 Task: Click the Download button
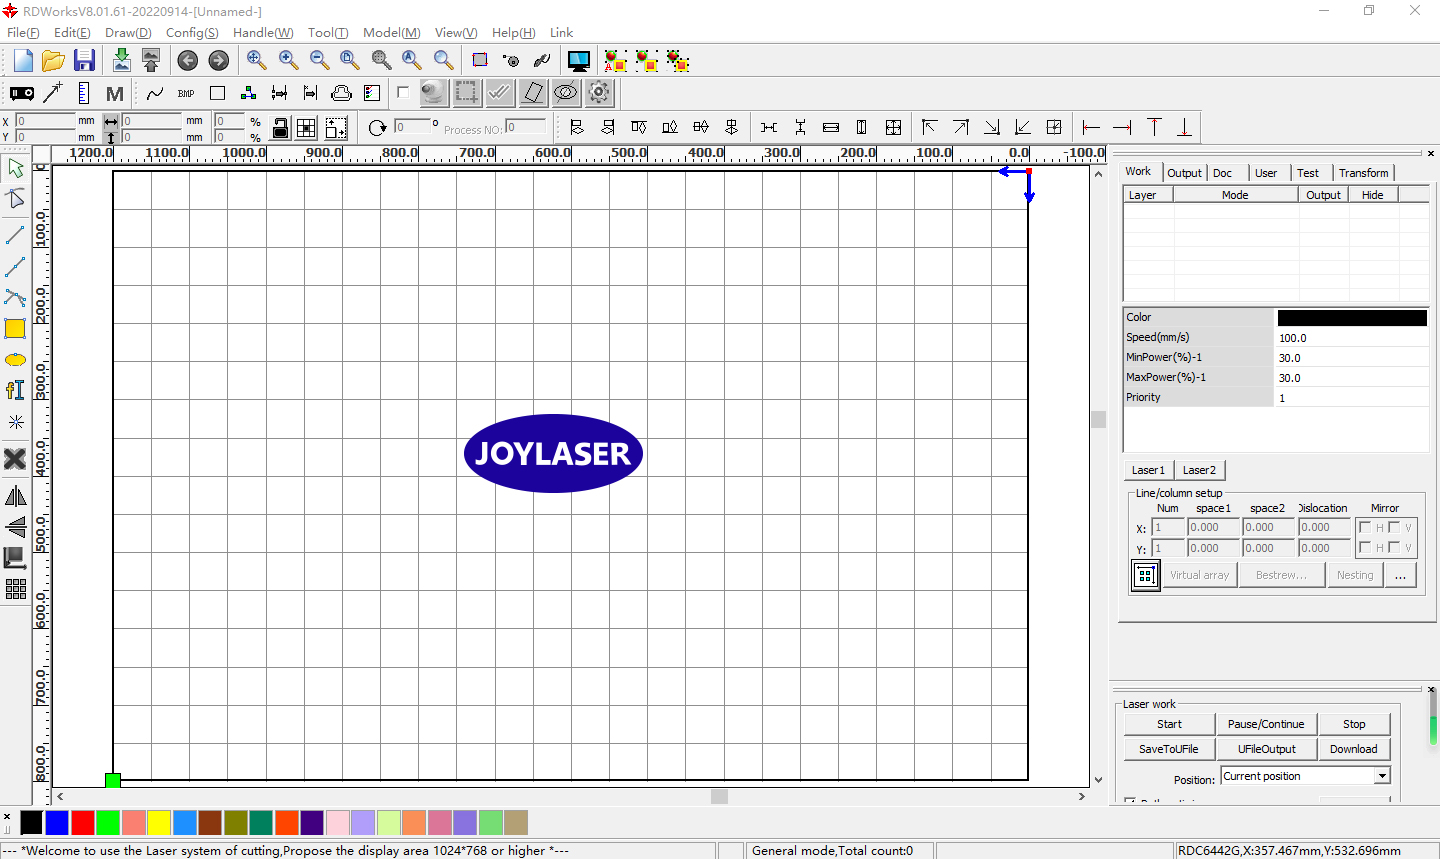click(x=1354, y=749)
